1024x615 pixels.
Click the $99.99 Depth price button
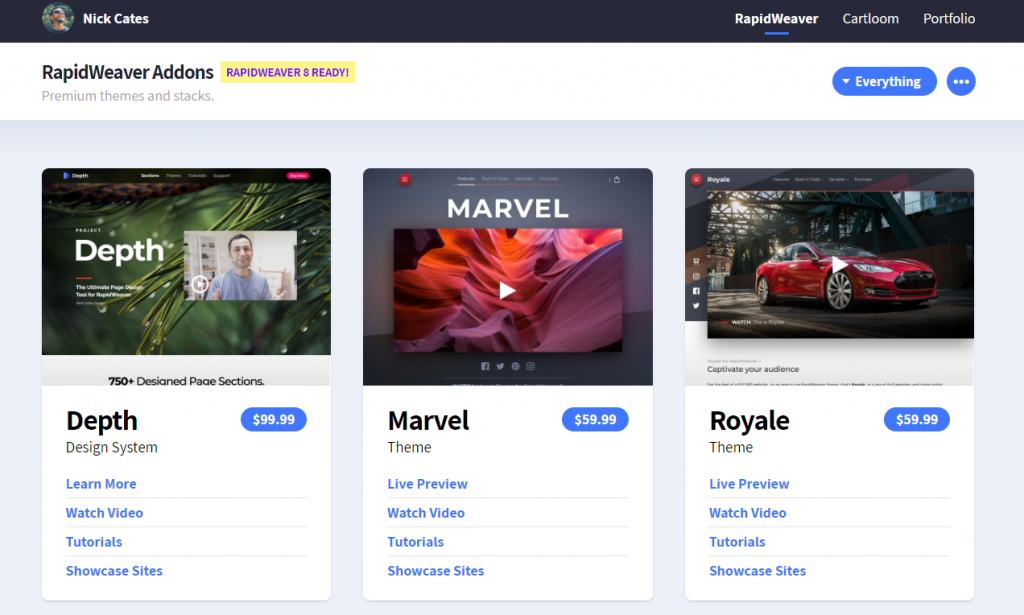click(273, 419)
